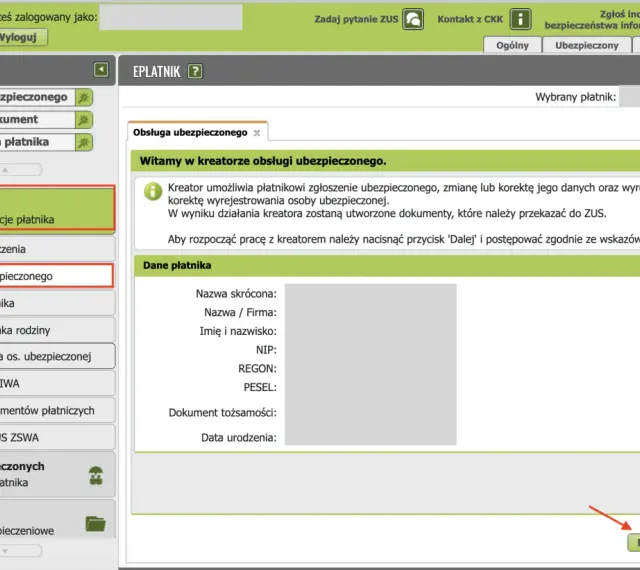Click the 'Dokument tożsamości:' label

pos(222,413)
